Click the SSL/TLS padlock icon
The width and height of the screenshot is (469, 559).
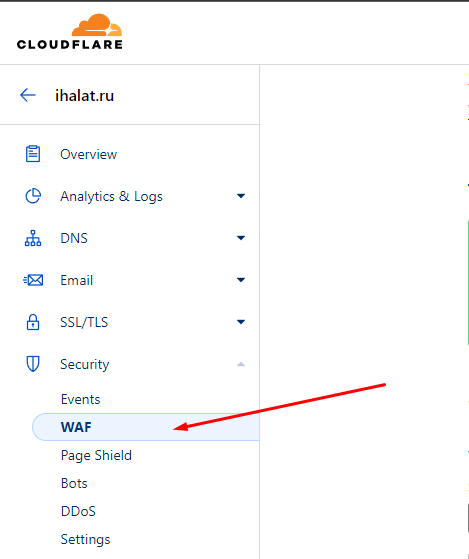coord(33,322)
